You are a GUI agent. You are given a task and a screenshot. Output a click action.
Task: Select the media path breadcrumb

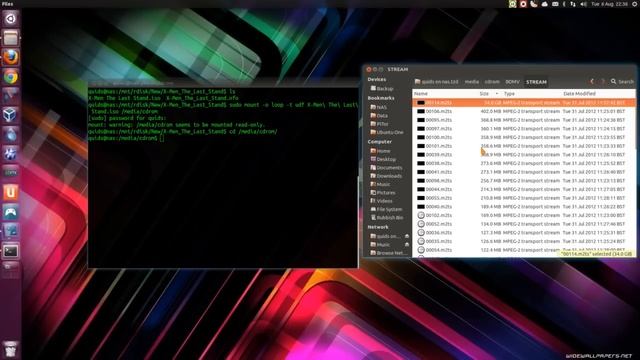point(471,82)
